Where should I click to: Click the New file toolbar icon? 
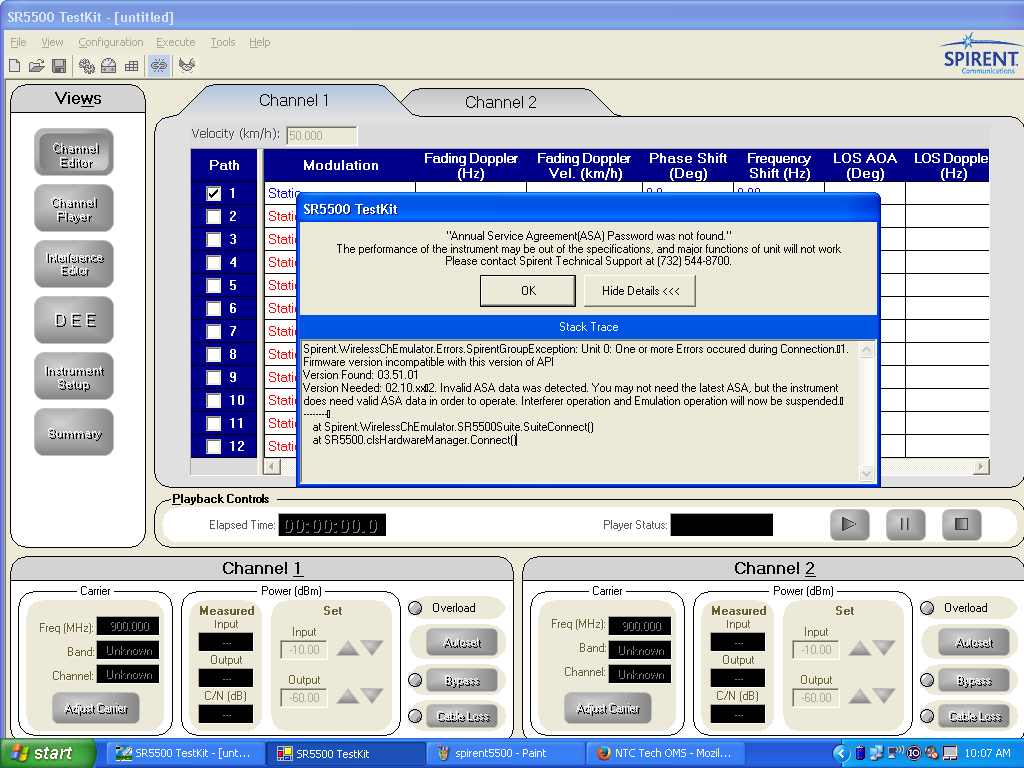(14, 66)
